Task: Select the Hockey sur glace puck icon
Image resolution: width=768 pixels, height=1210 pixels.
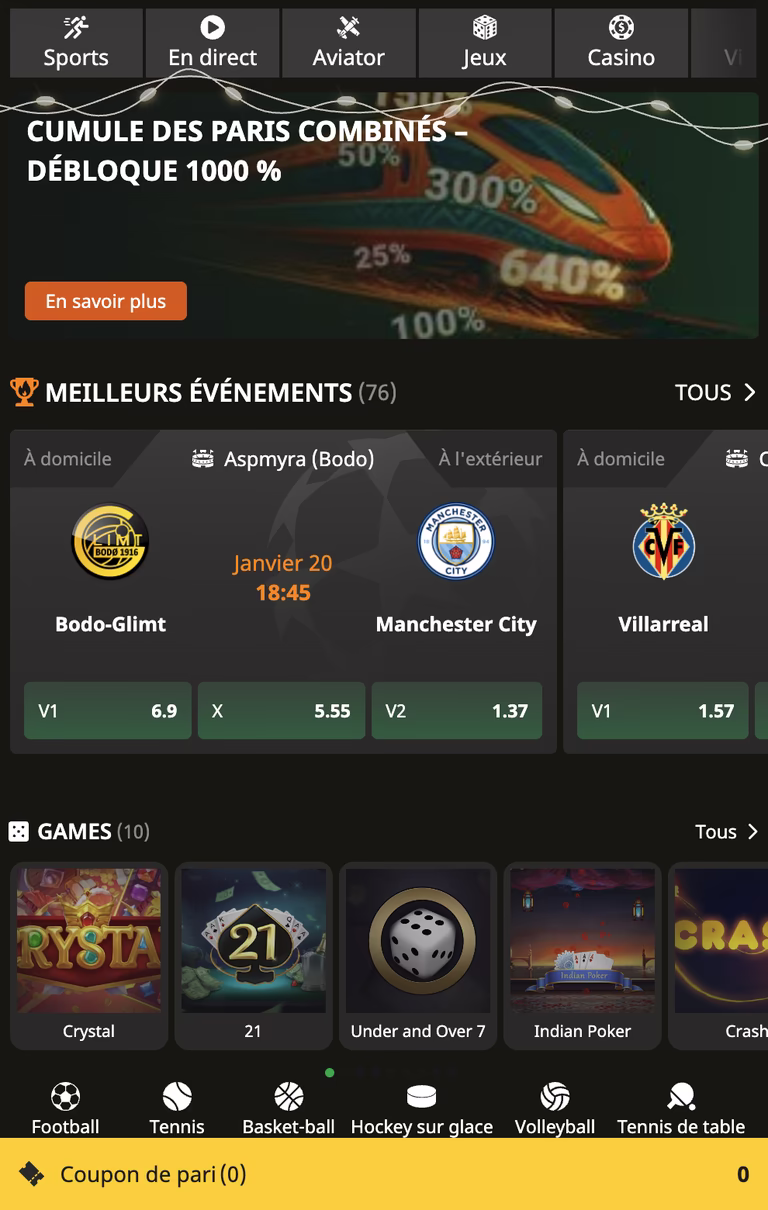Action: [x=422, y=1097]
